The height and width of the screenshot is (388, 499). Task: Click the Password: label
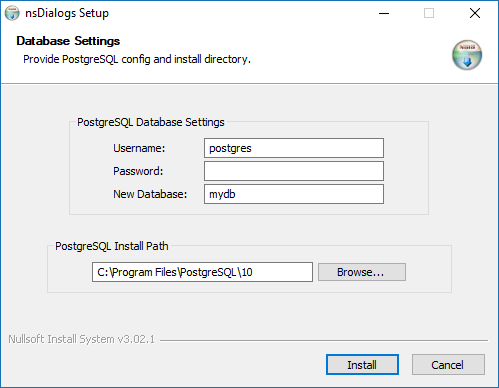tap(138, 171)
